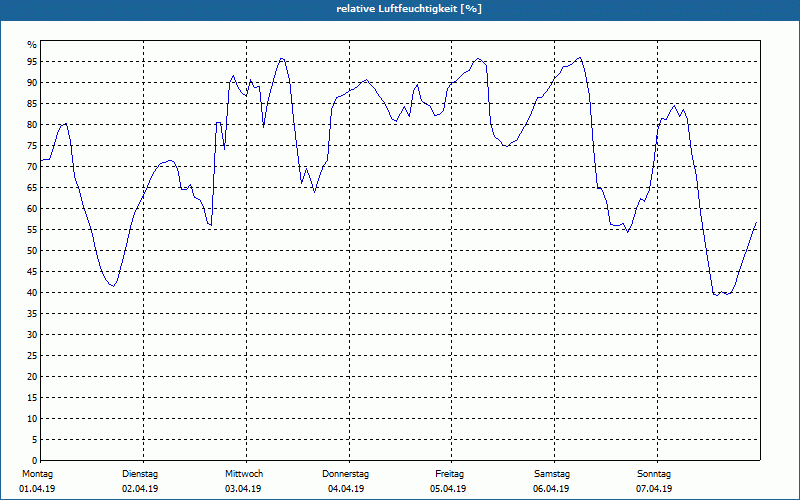This screenshot has height=500, width=800.
Task: Click the y-axis value 5
Action: pos(34,440)
